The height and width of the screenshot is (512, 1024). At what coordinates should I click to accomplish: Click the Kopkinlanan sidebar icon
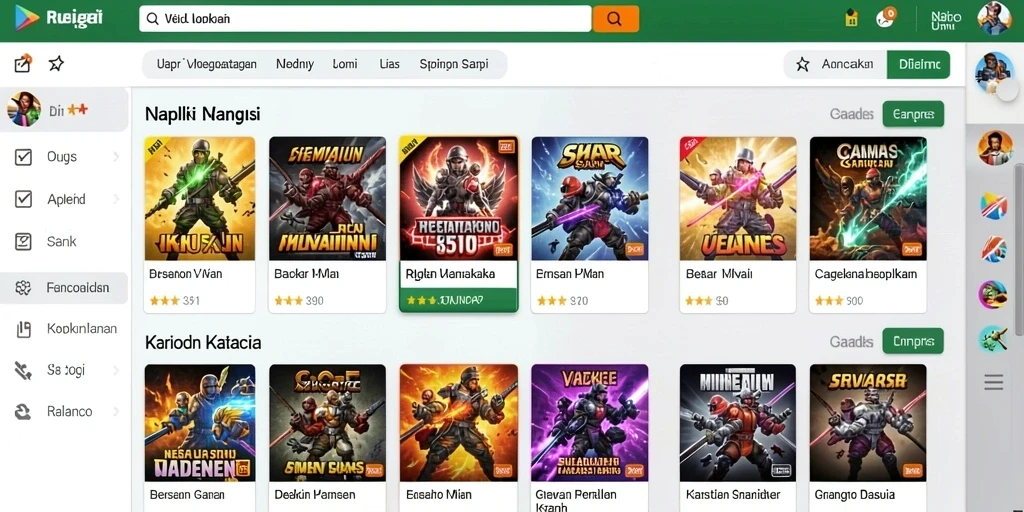click(24, 329)
